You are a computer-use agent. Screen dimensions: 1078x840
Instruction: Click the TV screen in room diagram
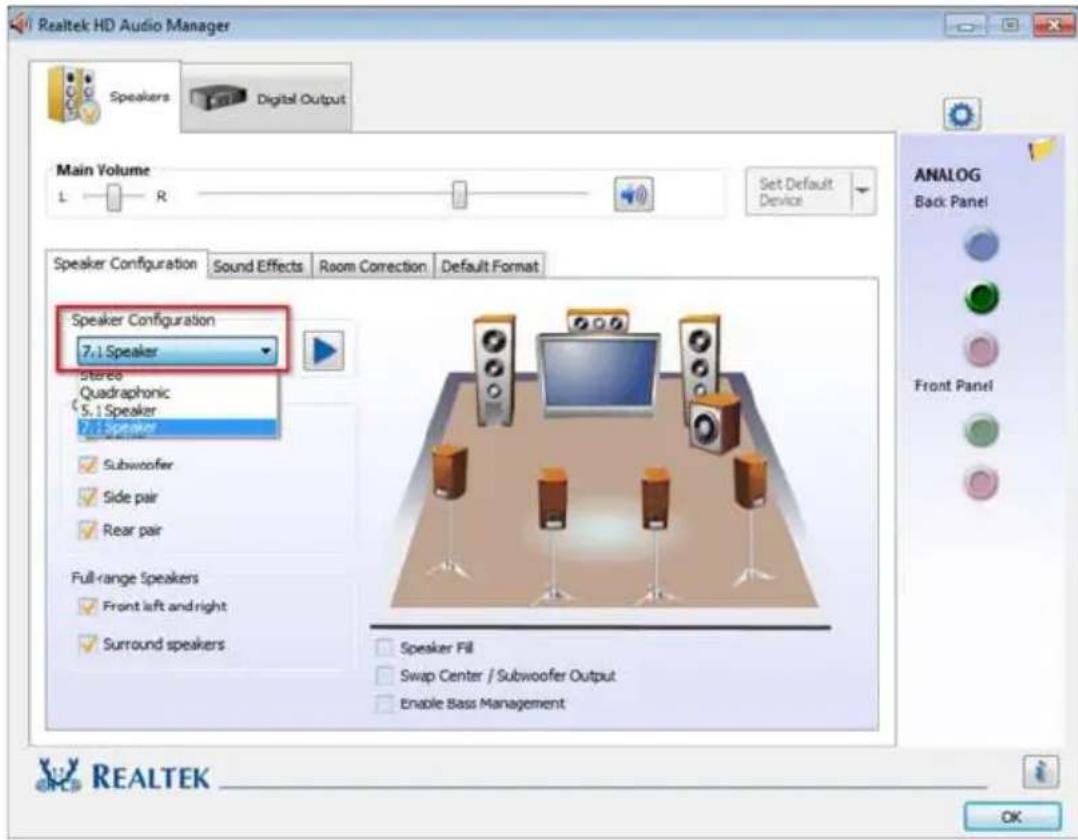[x=598, y=375]
